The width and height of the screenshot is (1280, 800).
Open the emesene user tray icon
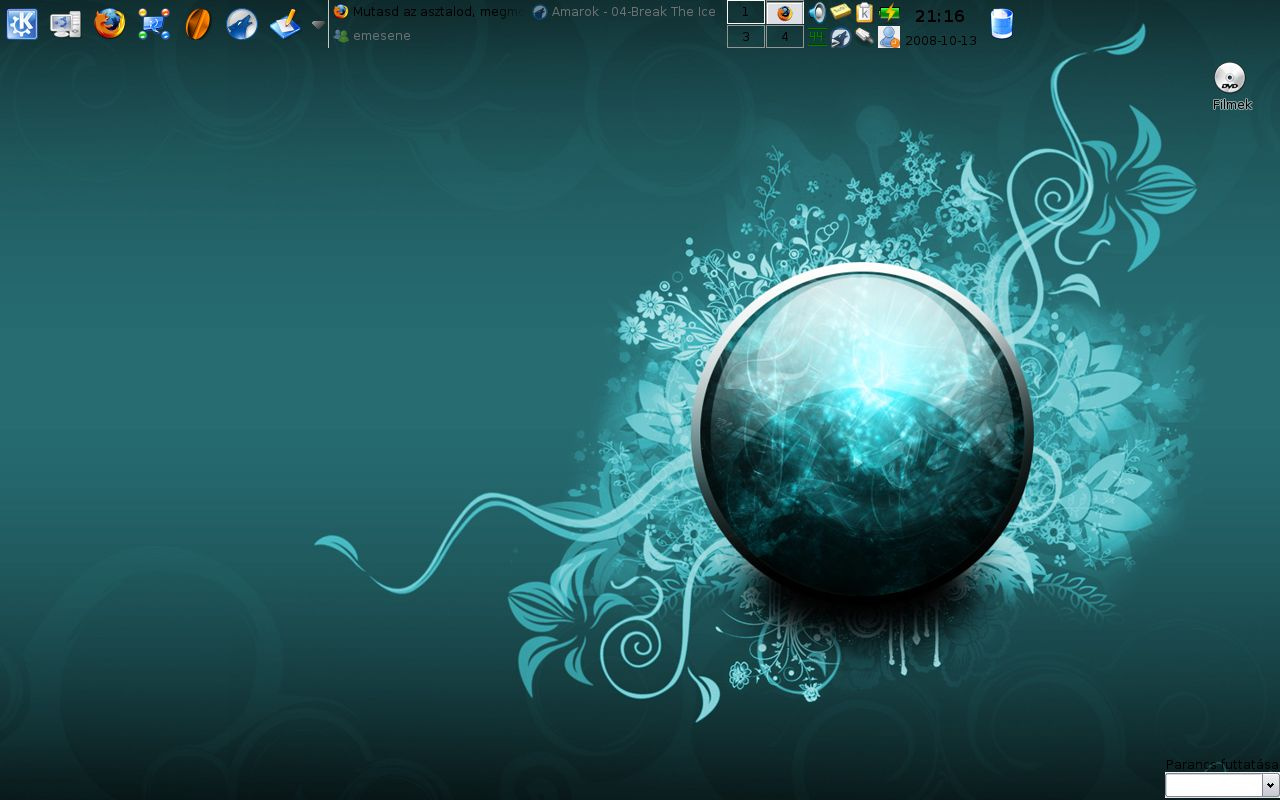click(889, 37)
